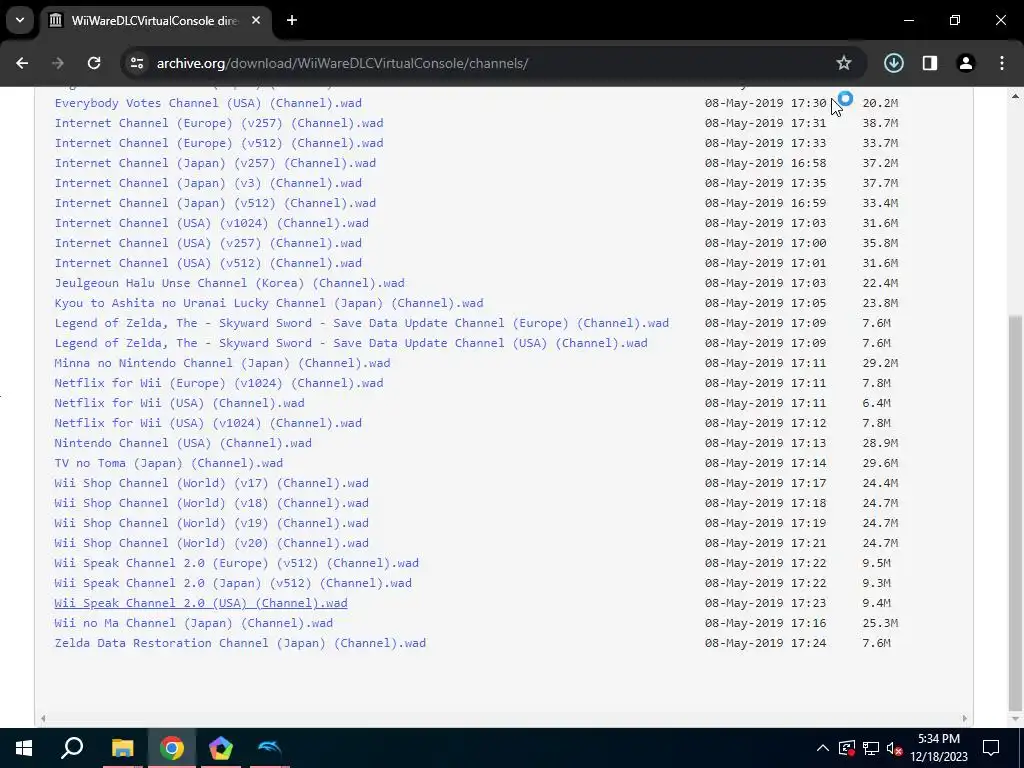
Task: Download Wii Speak Channel 2.0 (USA) wad
Action: tap(200, 603)
